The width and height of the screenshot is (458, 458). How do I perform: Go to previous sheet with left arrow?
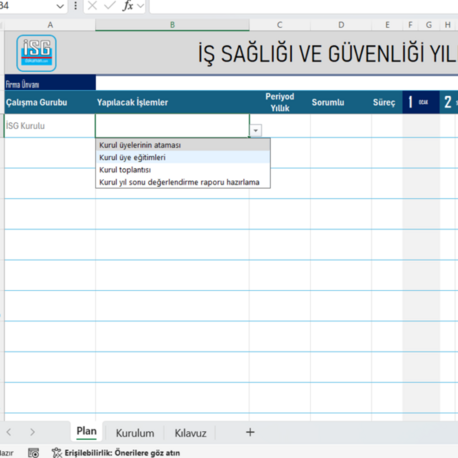[9, 432]
